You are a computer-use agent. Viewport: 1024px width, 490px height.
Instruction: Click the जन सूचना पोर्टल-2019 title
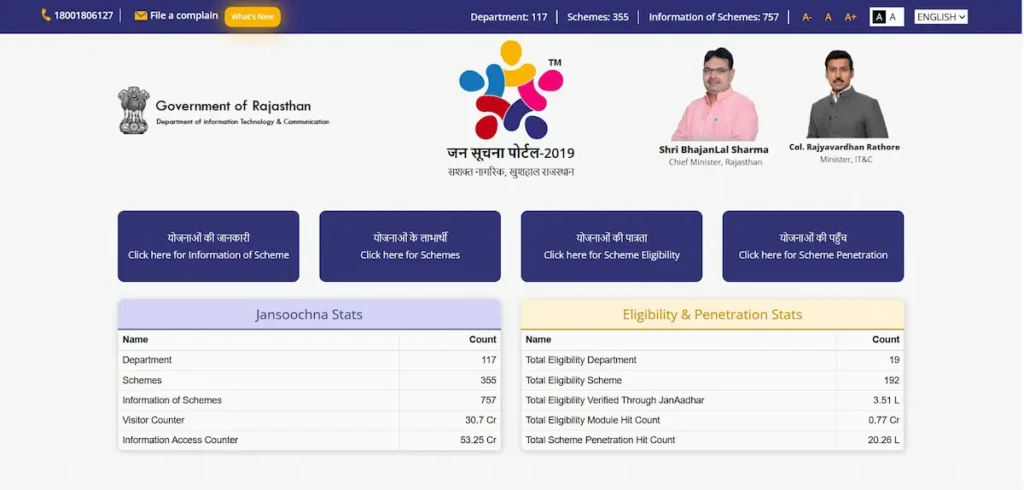[x=511, y=154]
